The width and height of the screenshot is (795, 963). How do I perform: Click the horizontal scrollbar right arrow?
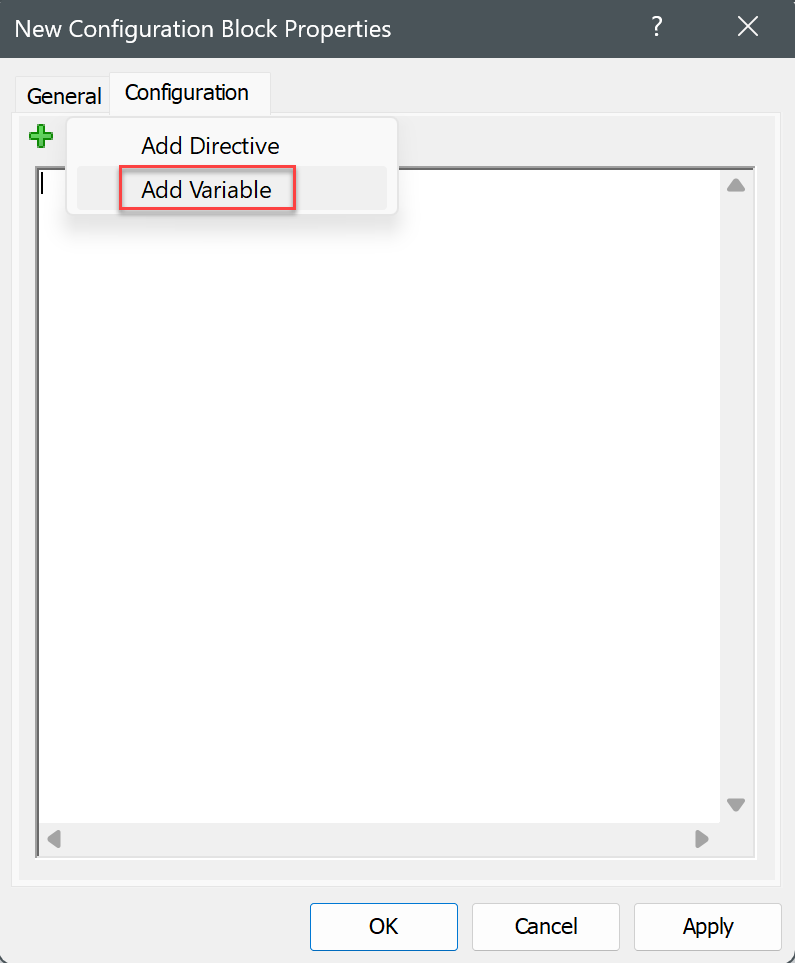pyautogui.click(x=702, y=839)
